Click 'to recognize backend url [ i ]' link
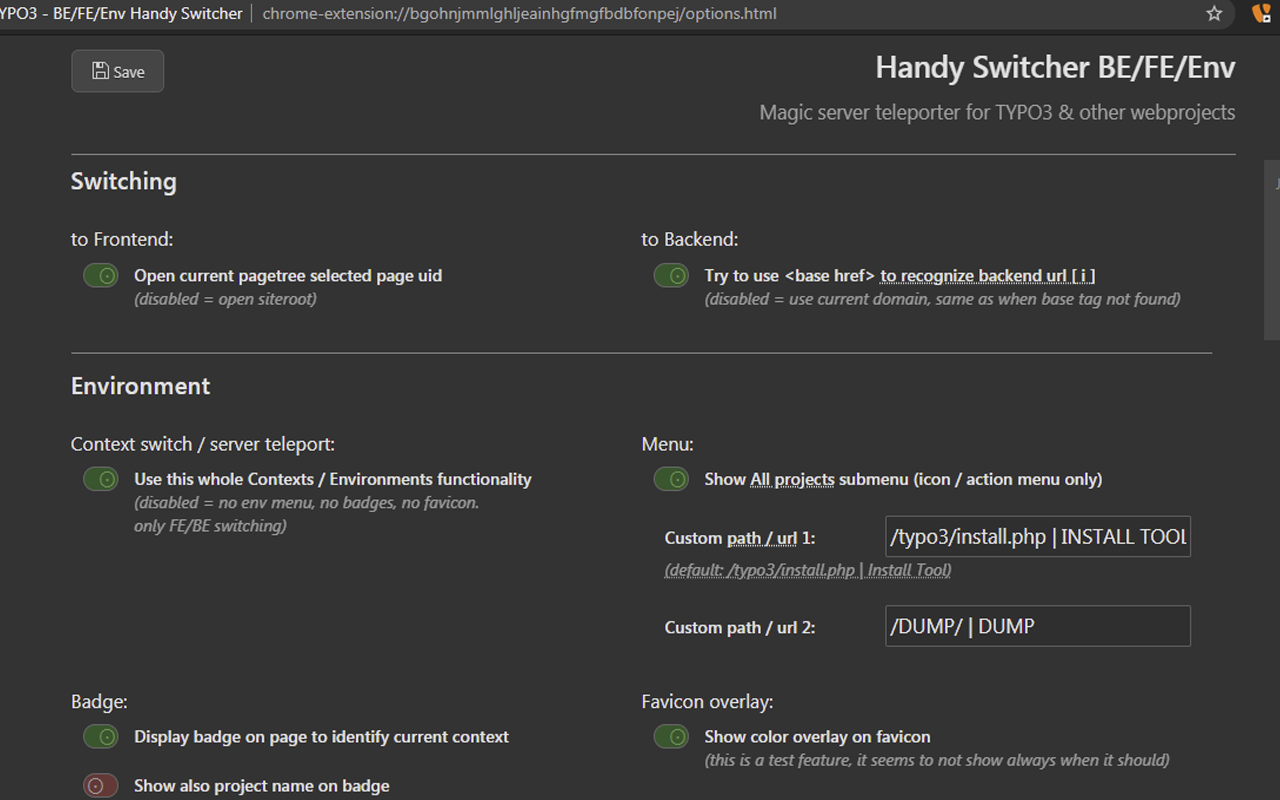This screenshot has width=1280, height=800. coord(988,276)
